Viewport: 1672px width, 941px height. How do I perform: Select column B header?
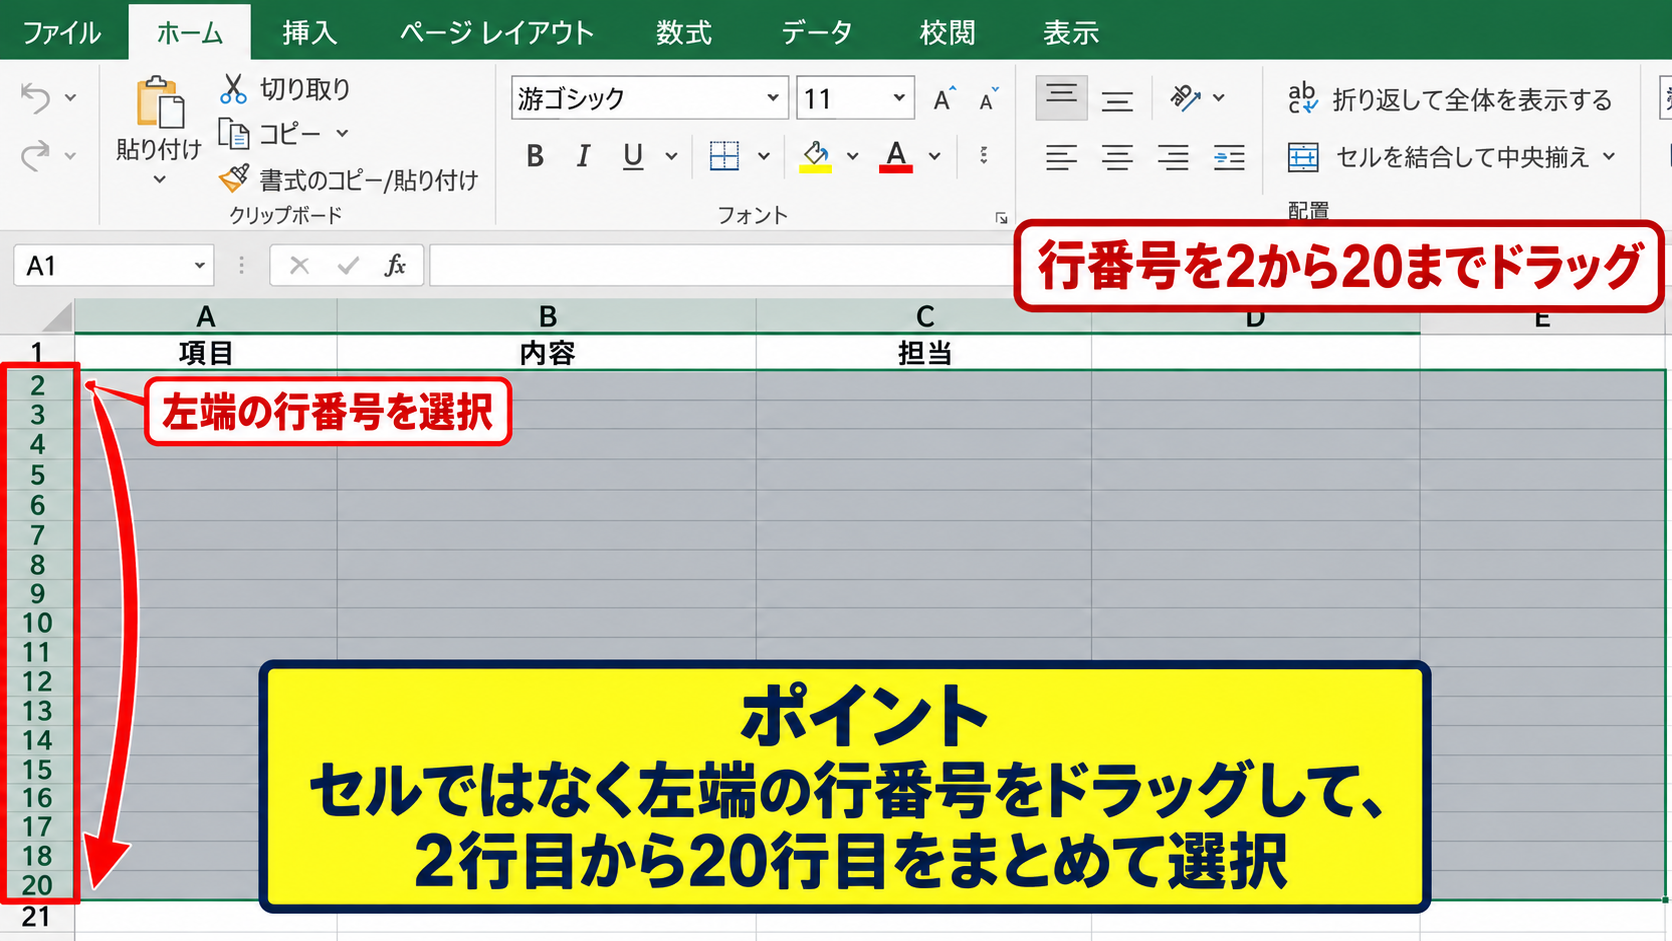pyautogui.click(x=547, y=317)
